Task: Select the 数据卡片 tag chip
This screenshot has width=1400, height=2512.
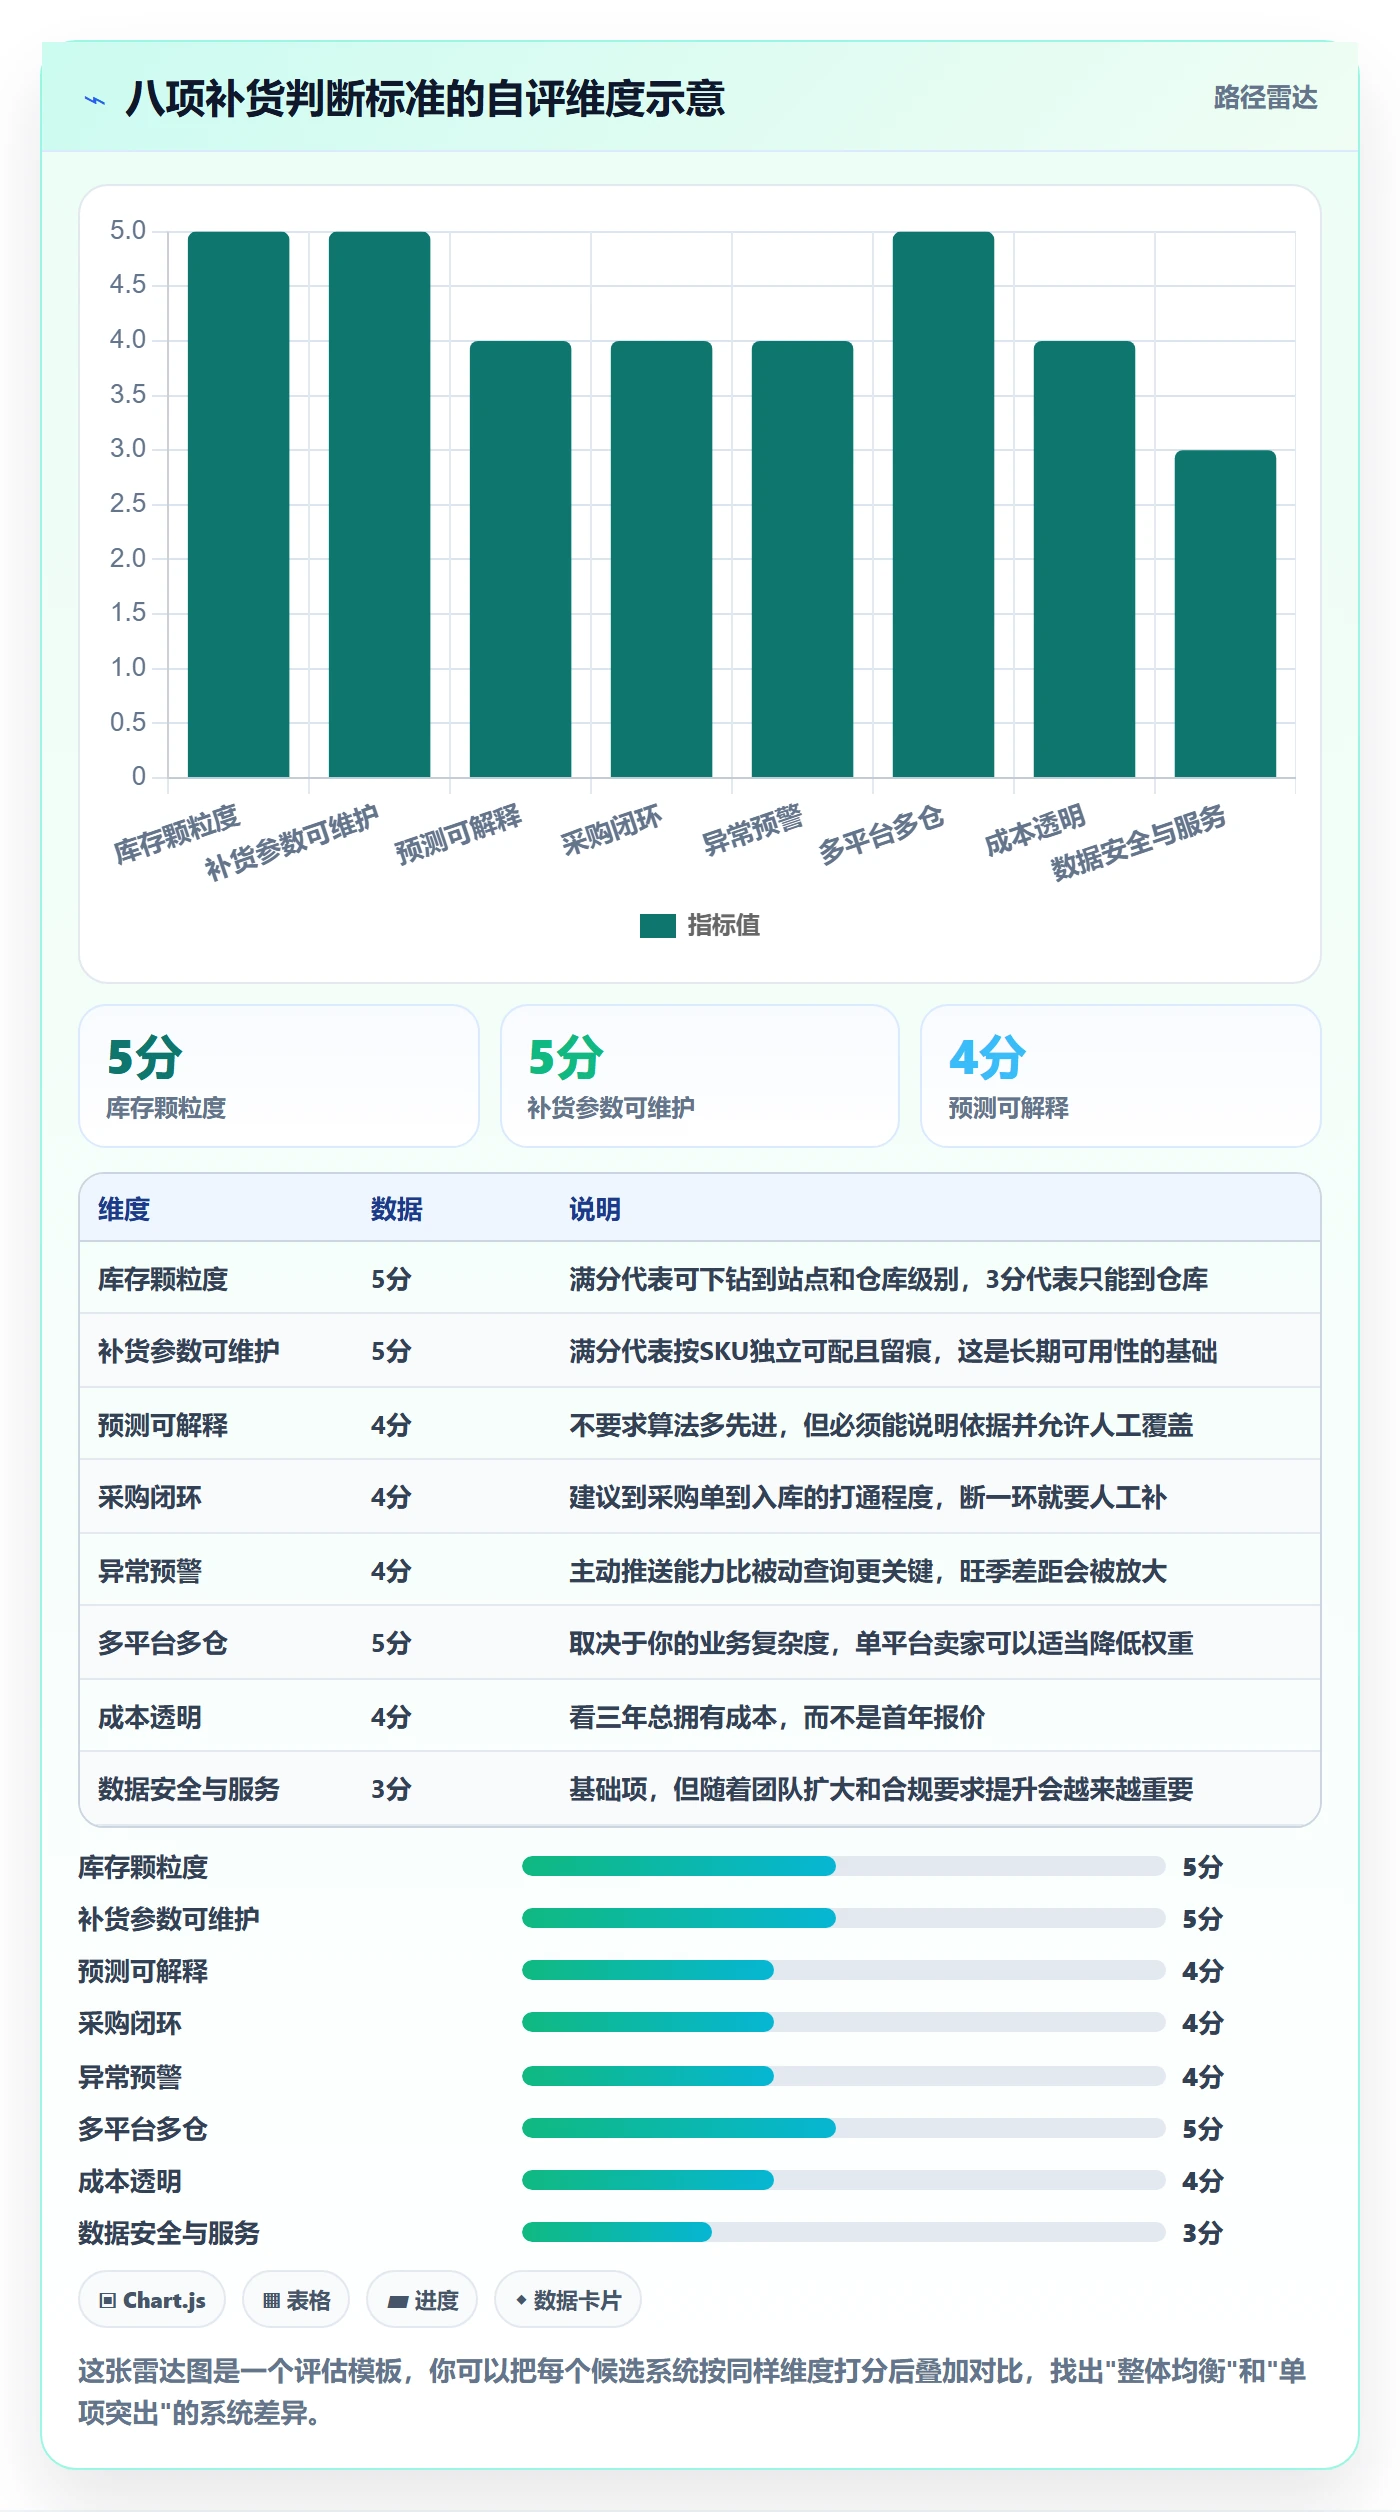Action: 568,2300
